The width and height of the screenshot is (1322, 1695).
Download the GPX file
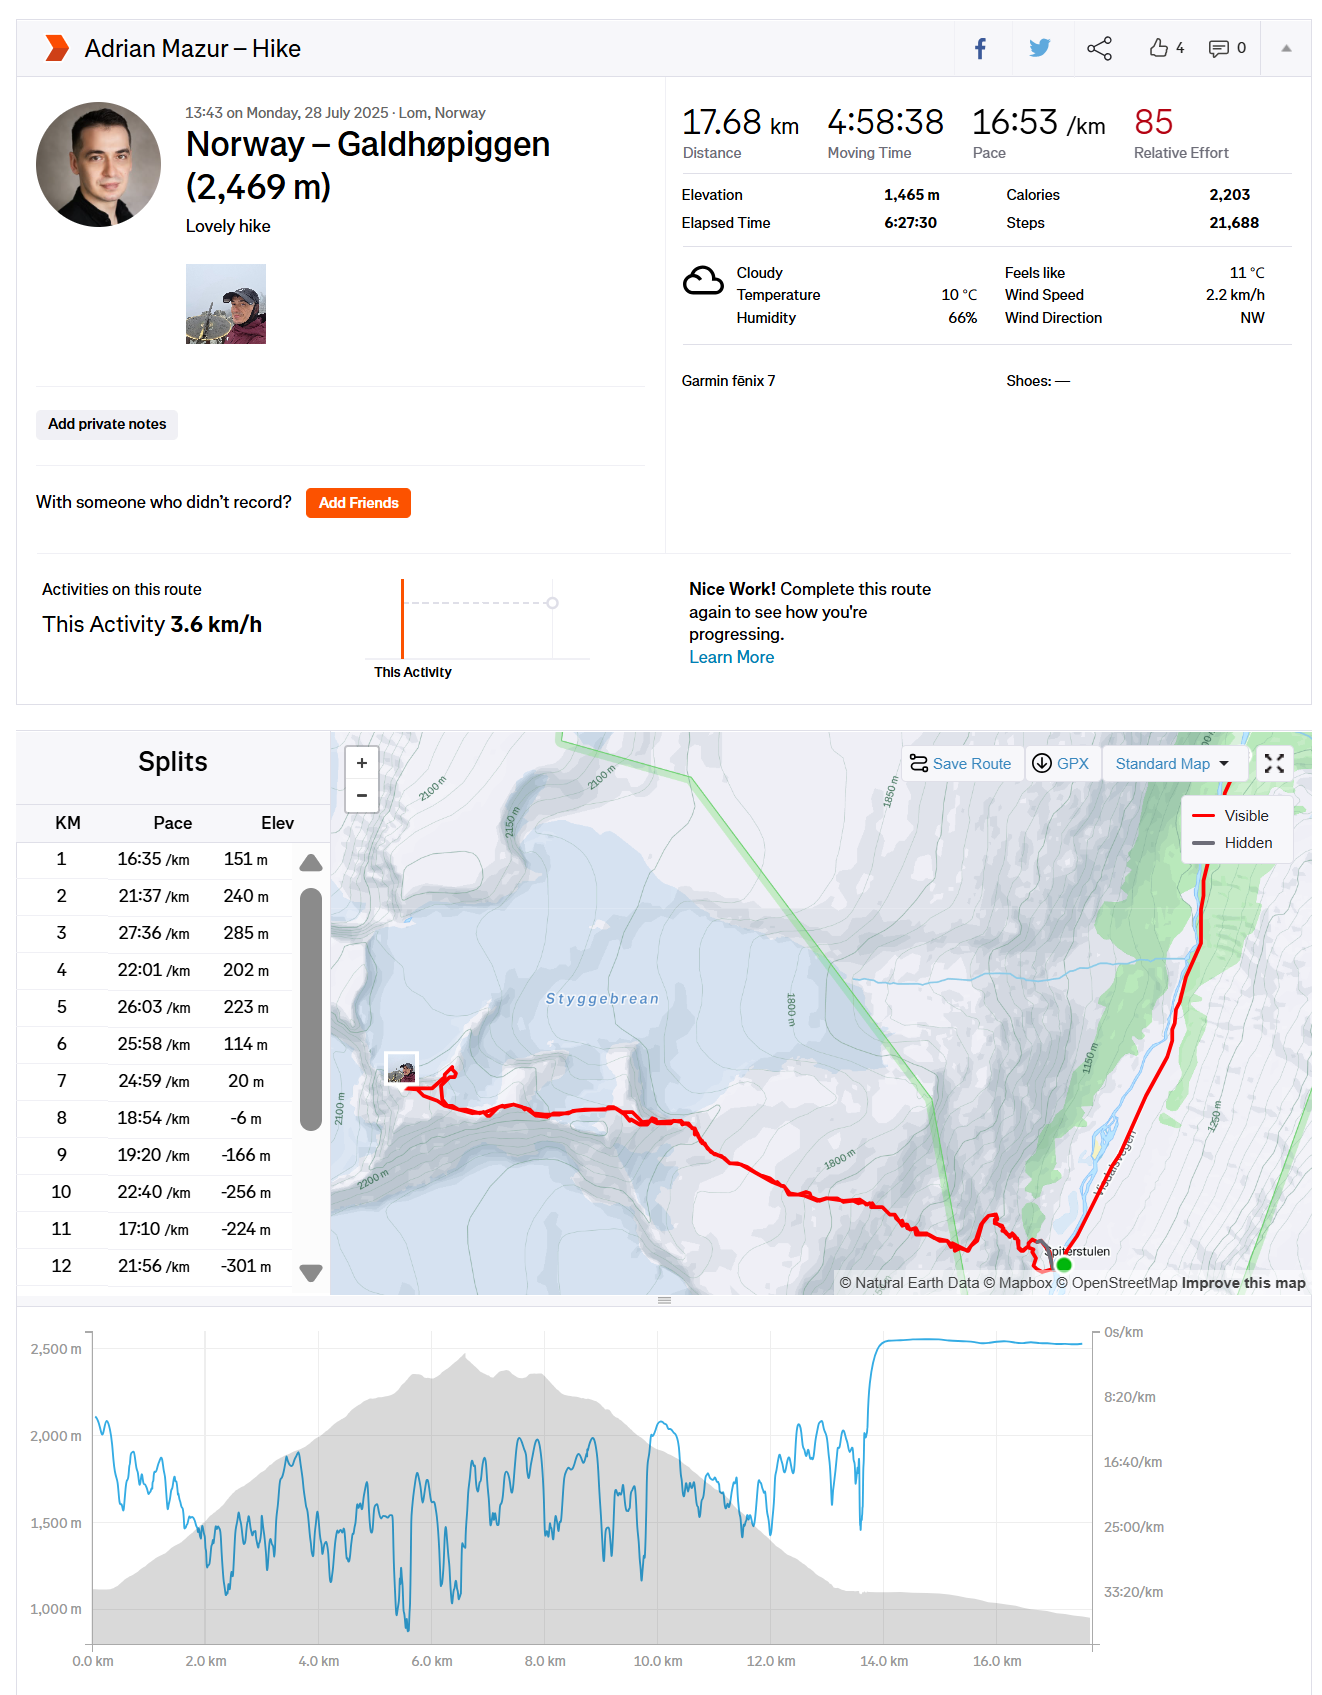pyautogui.click(x=1061, y=764)
